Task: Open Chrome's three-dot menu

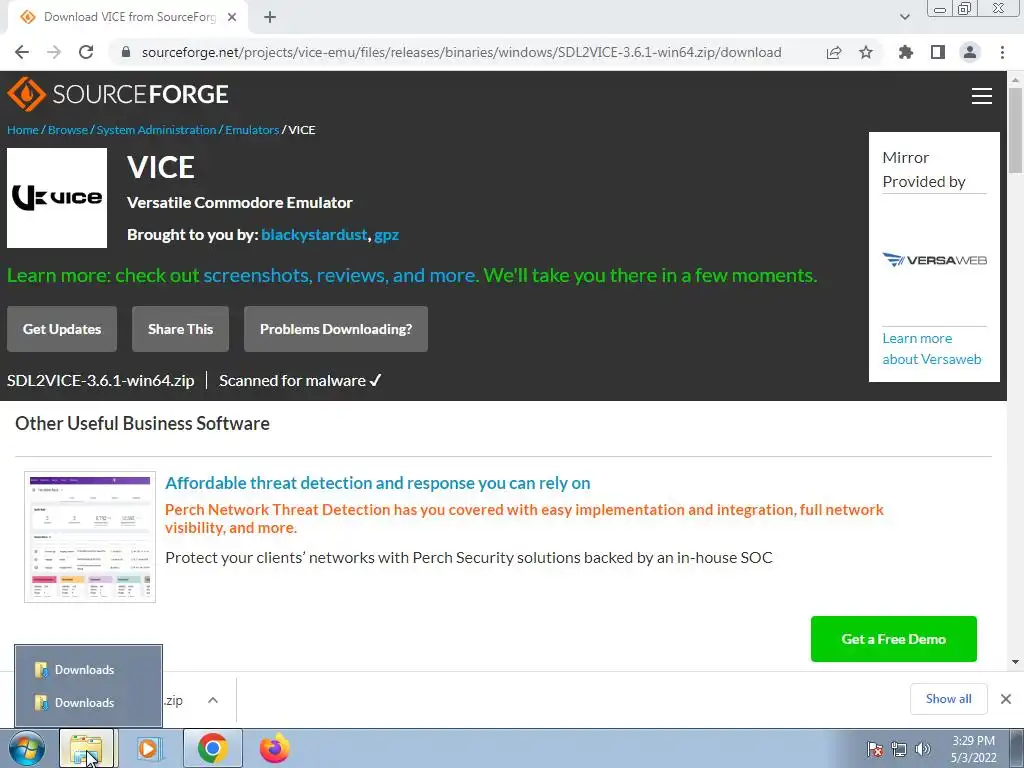Action: [x=1002, y=52]
